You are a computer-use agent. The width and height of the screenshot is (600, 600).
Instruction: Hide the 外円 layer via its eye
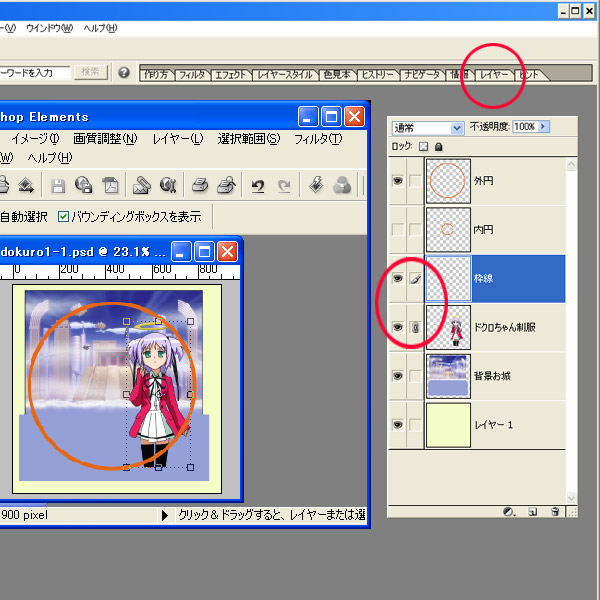398,181
